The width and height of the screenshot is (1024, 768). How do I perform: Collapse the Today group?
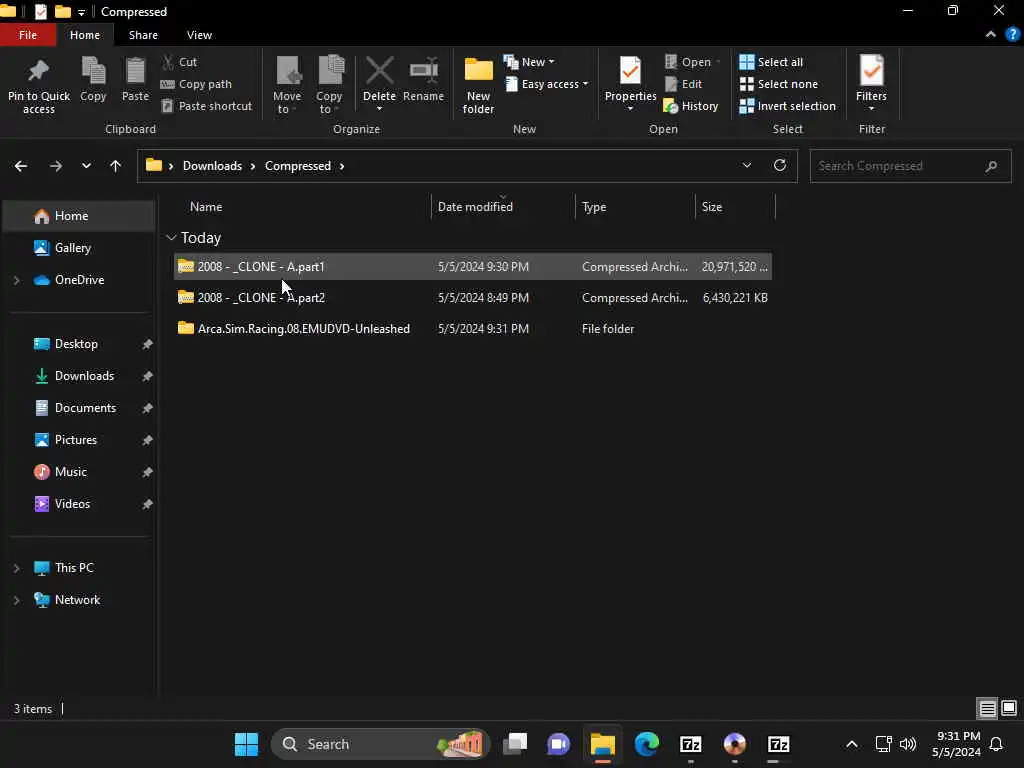coord(171,238)
